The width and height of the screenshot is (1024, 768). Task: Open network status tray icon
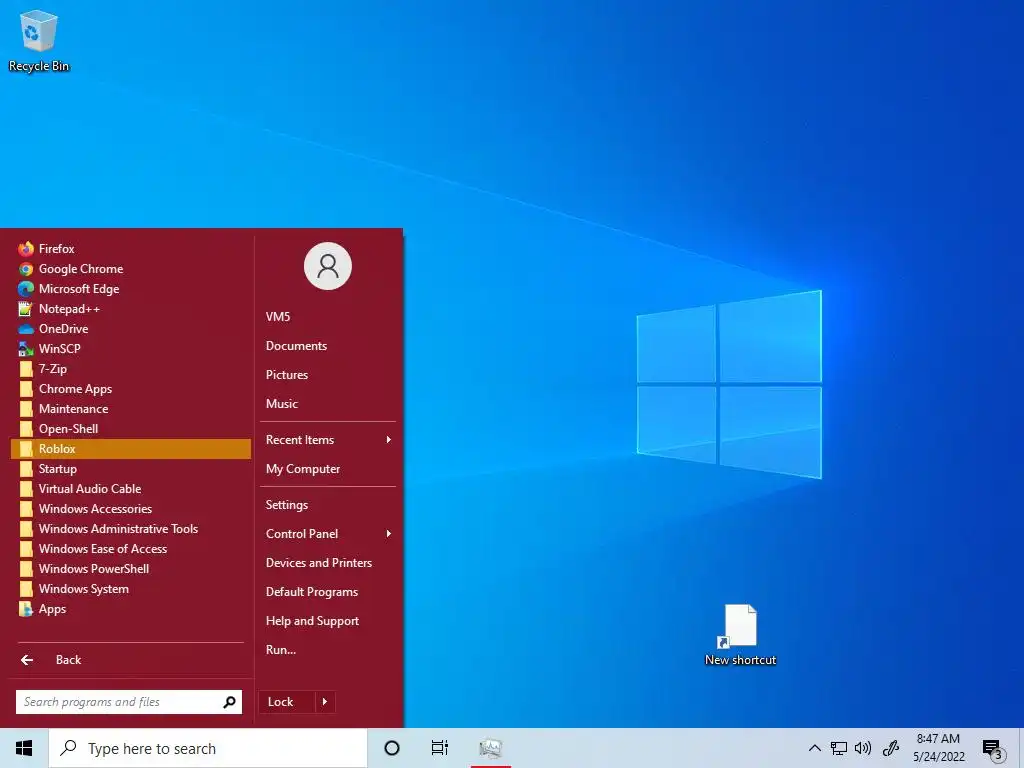(x=839, y=748)
